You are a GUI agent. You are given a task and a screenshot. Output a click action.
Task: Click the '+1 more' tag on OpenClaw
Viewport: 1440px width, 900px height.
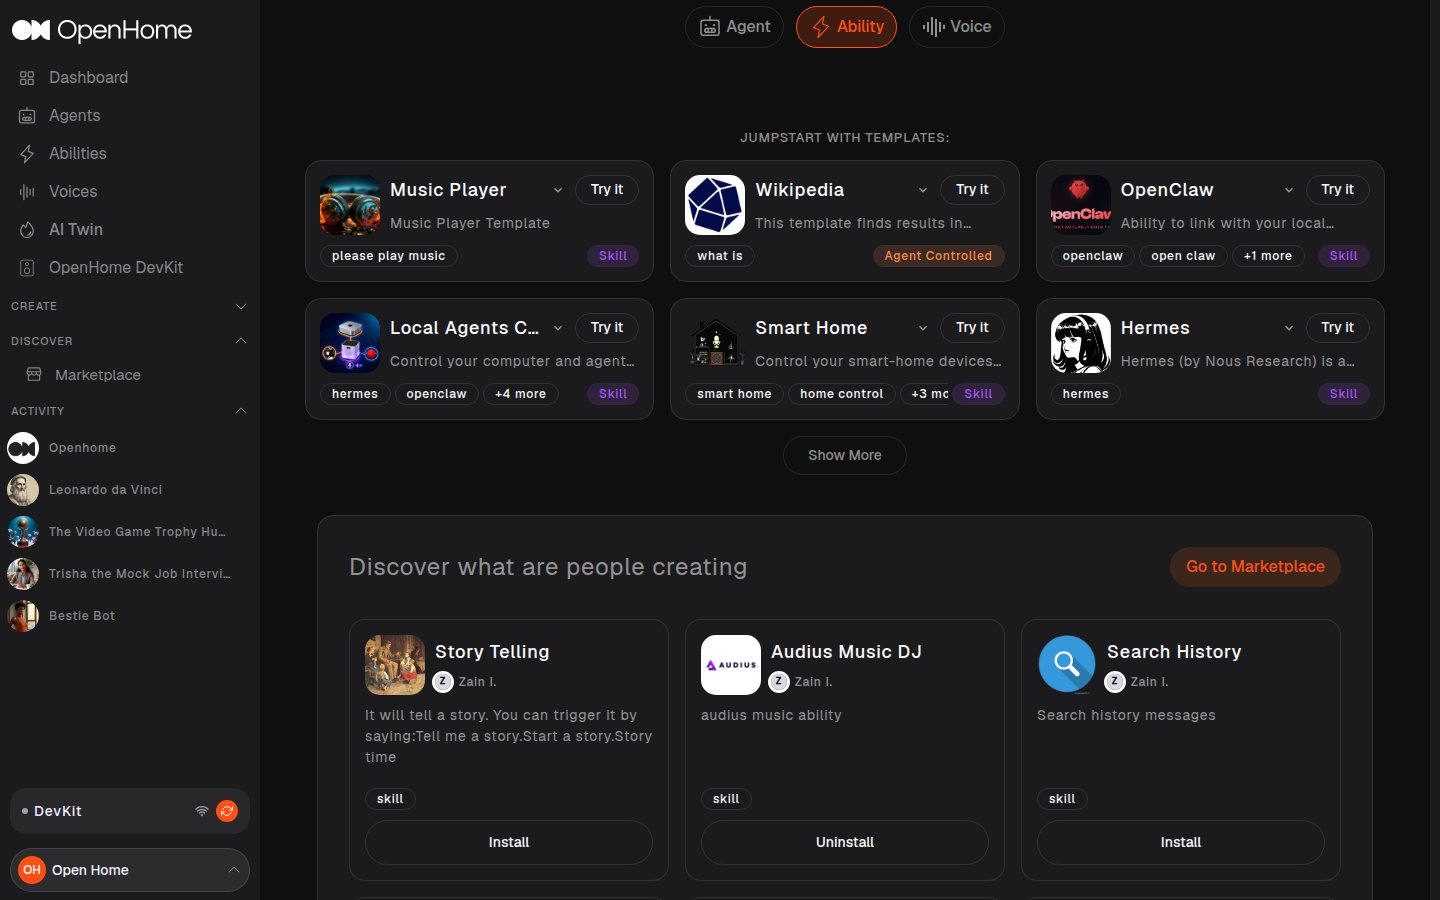[x=1268, y=256]
